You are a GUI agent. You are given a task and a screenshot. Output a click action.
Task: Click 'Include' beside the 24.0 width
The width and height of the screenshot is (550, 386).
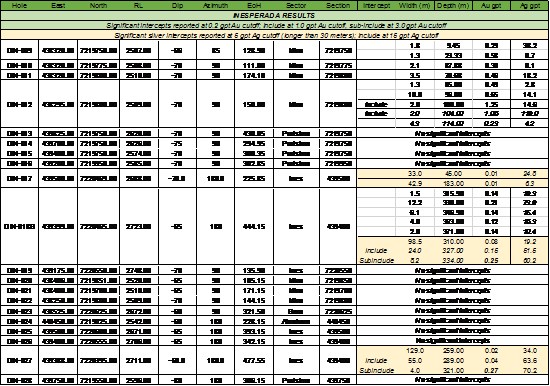pyautogui.click(x=376, y=251)
